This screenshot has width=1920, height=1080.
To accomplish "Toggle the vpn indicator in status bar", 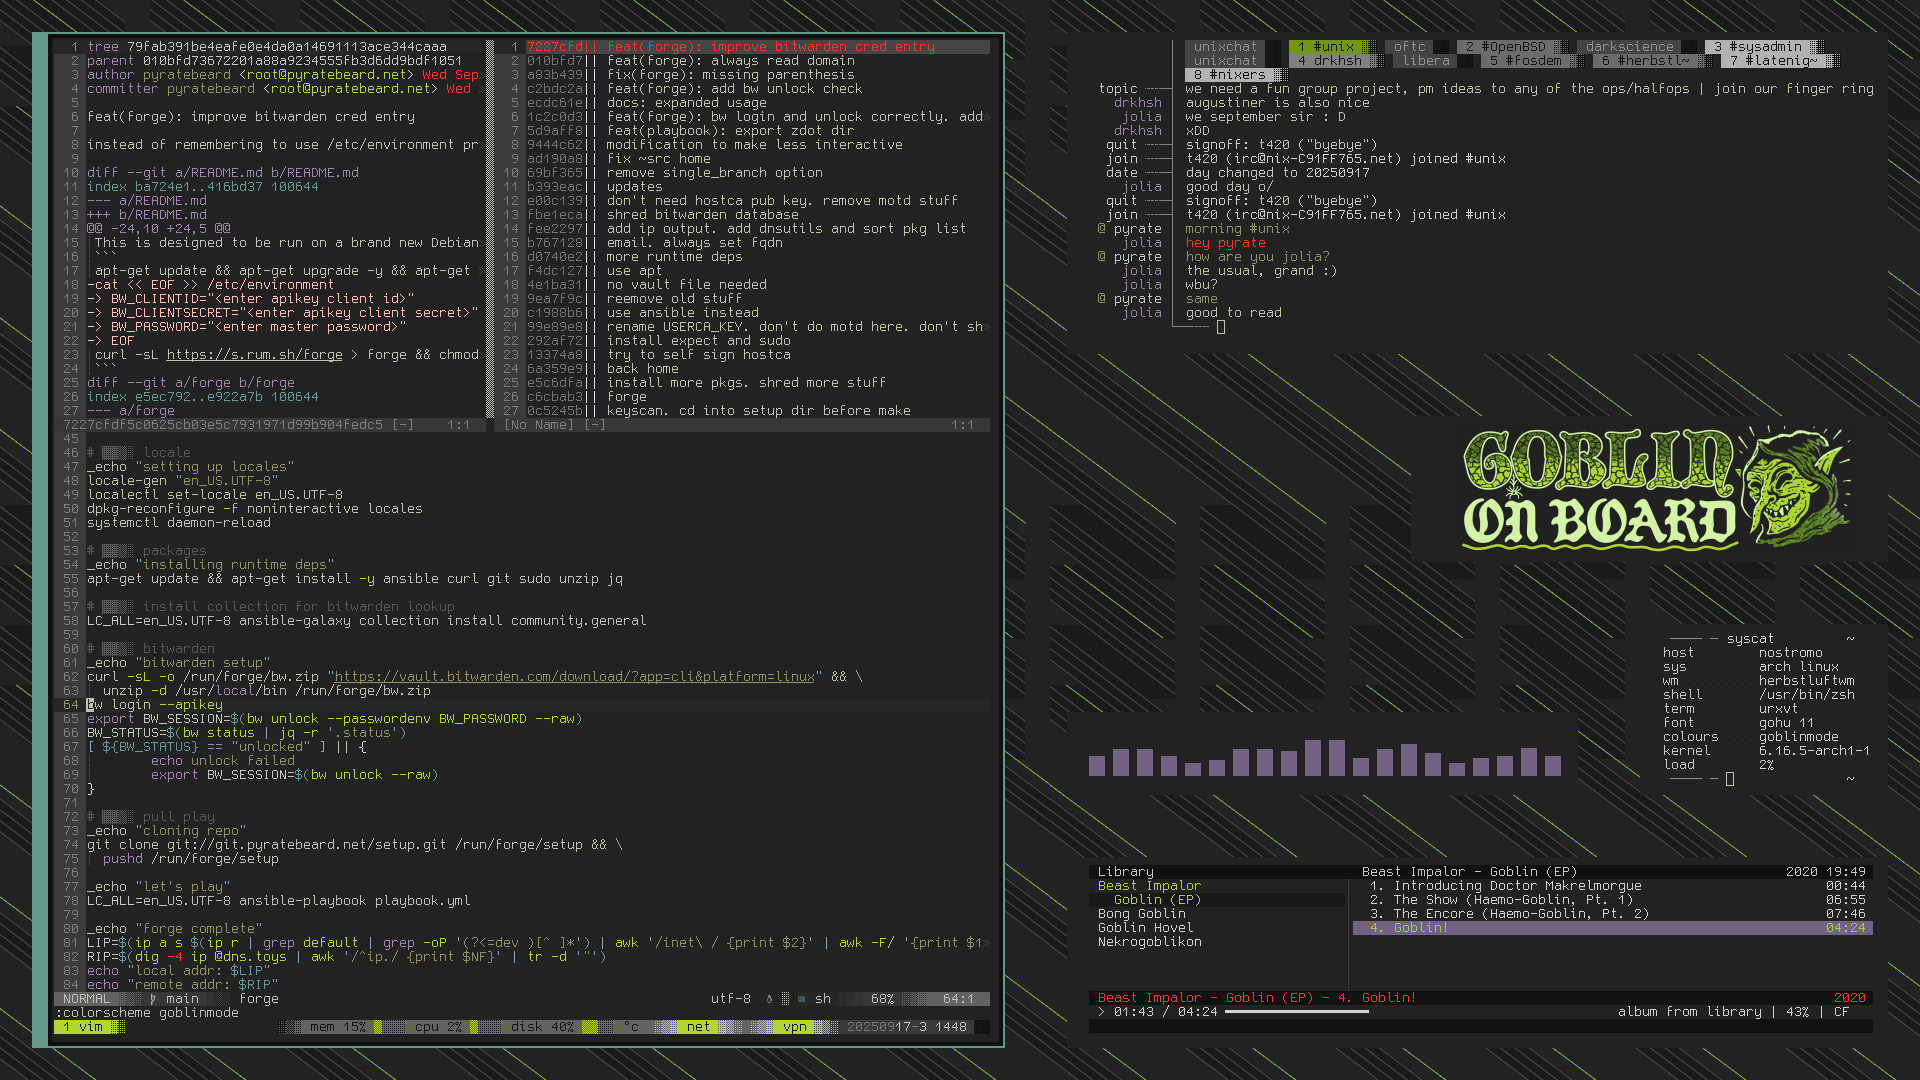I will pos(794,1027).
